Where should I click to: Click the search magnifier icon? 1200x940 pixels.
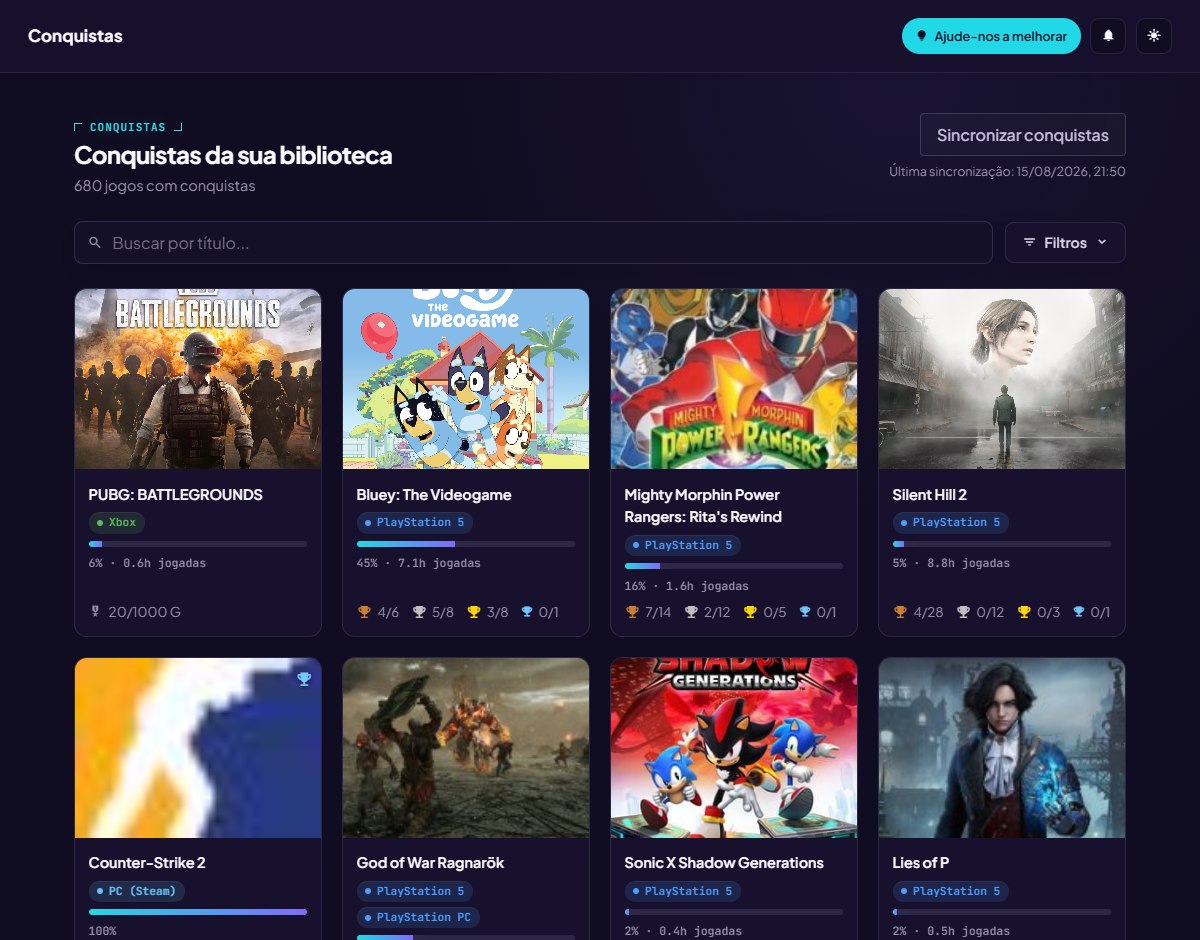pyautogui.click(x=95, y=243)
